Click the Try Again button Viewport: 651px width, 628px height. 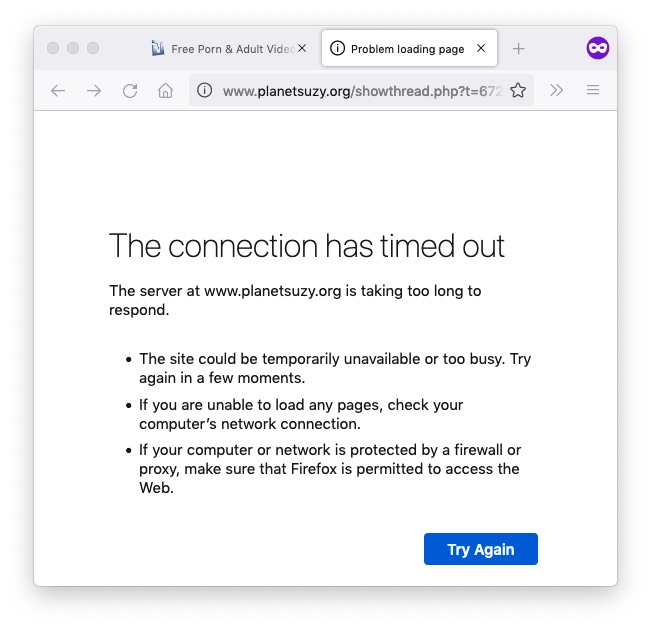tap(481, 549)
